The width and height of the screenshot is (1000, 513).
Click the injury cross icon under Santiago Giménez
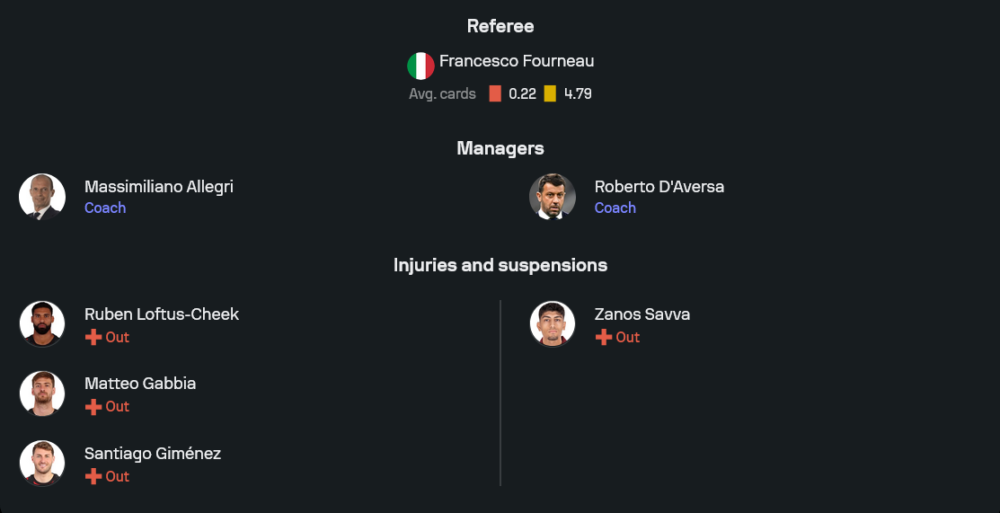coord(93,477)
